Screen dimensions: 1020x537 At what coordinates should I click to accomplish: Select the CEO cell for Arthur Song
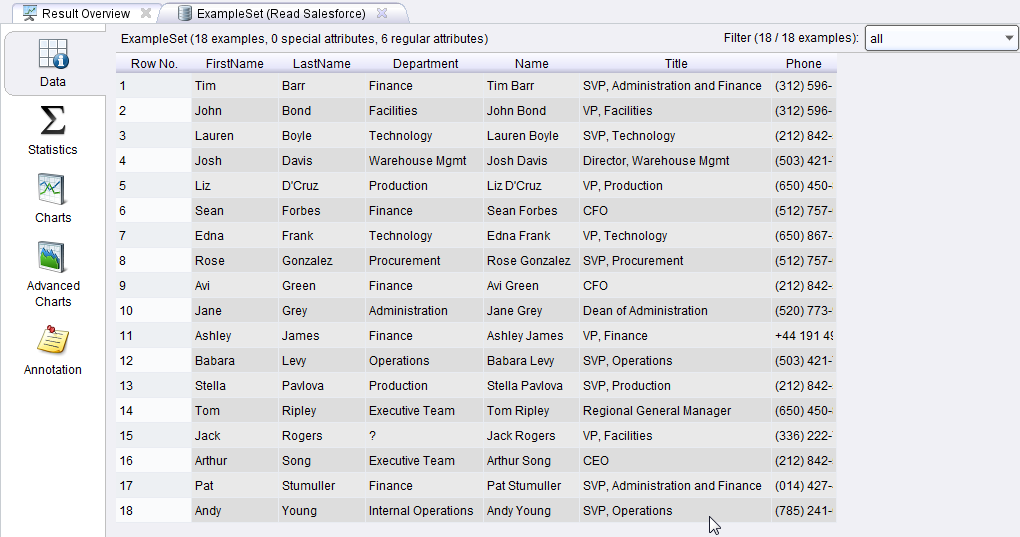(x=596, y=461)
